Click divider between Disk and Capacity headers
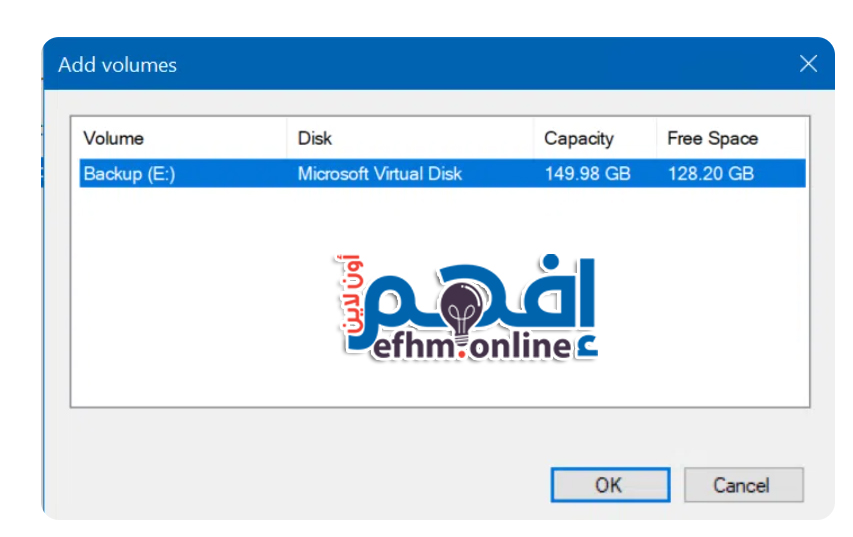The width and height of the screenshot is (853, 537). [x=534, y=139]
